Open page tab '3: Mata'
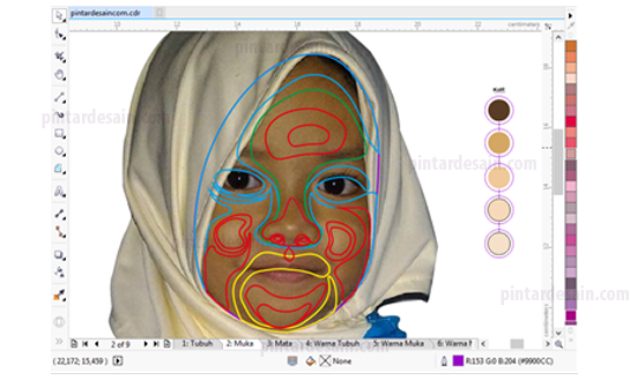The image size is (630, 380). click(x=280, y=343)
